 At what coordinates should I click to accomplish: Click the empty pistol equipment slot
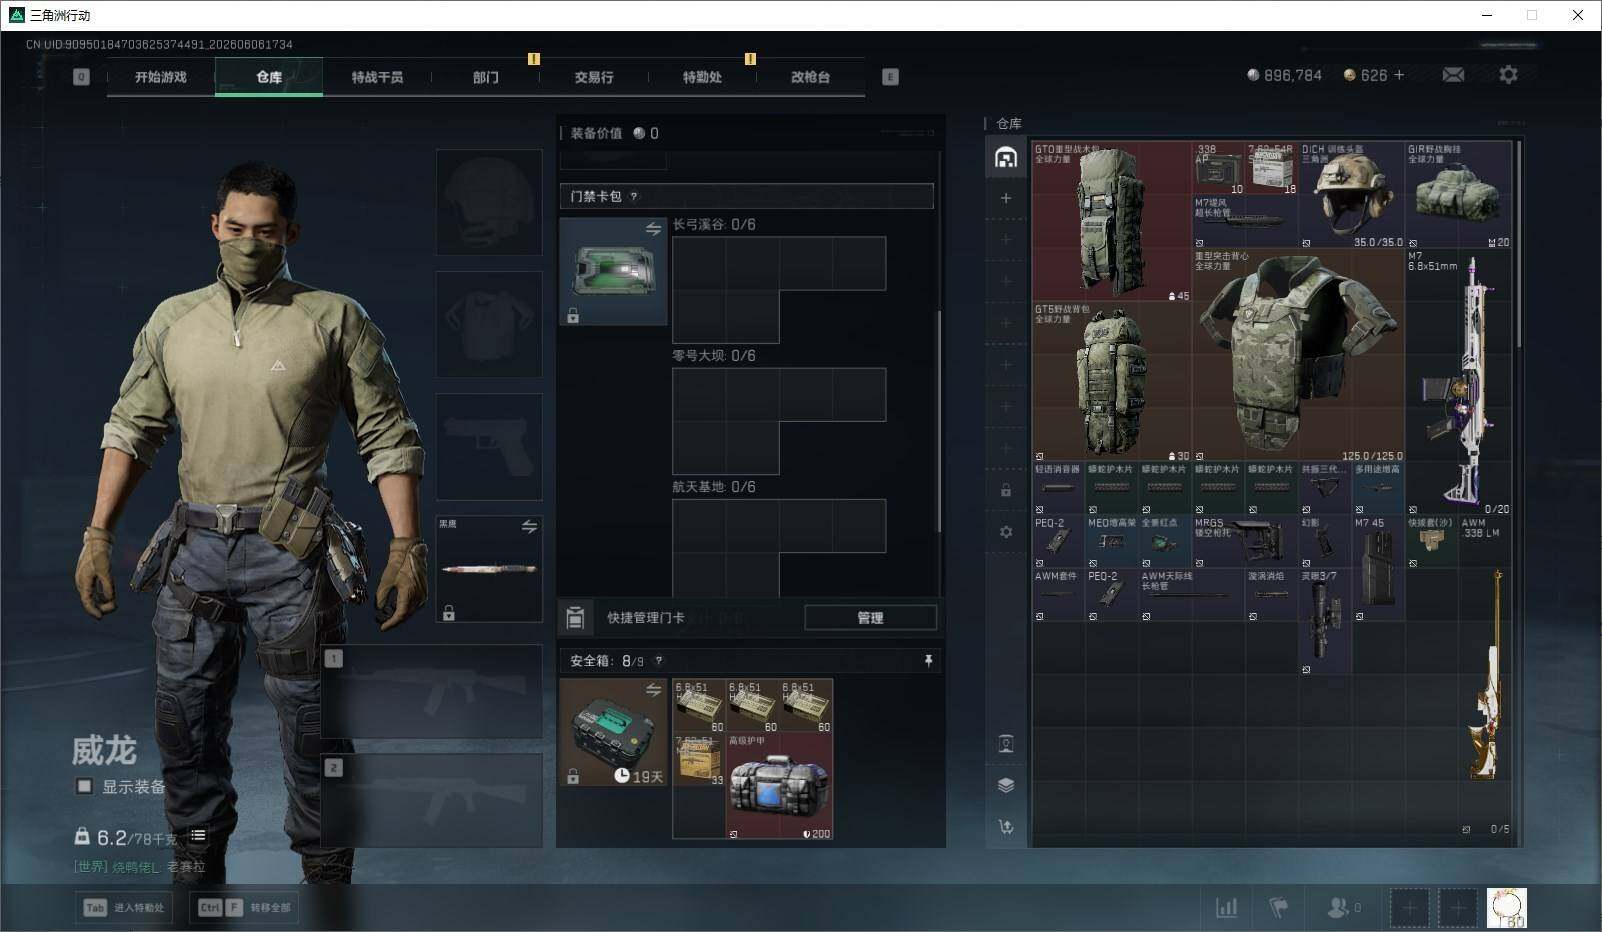click(489, 446)
